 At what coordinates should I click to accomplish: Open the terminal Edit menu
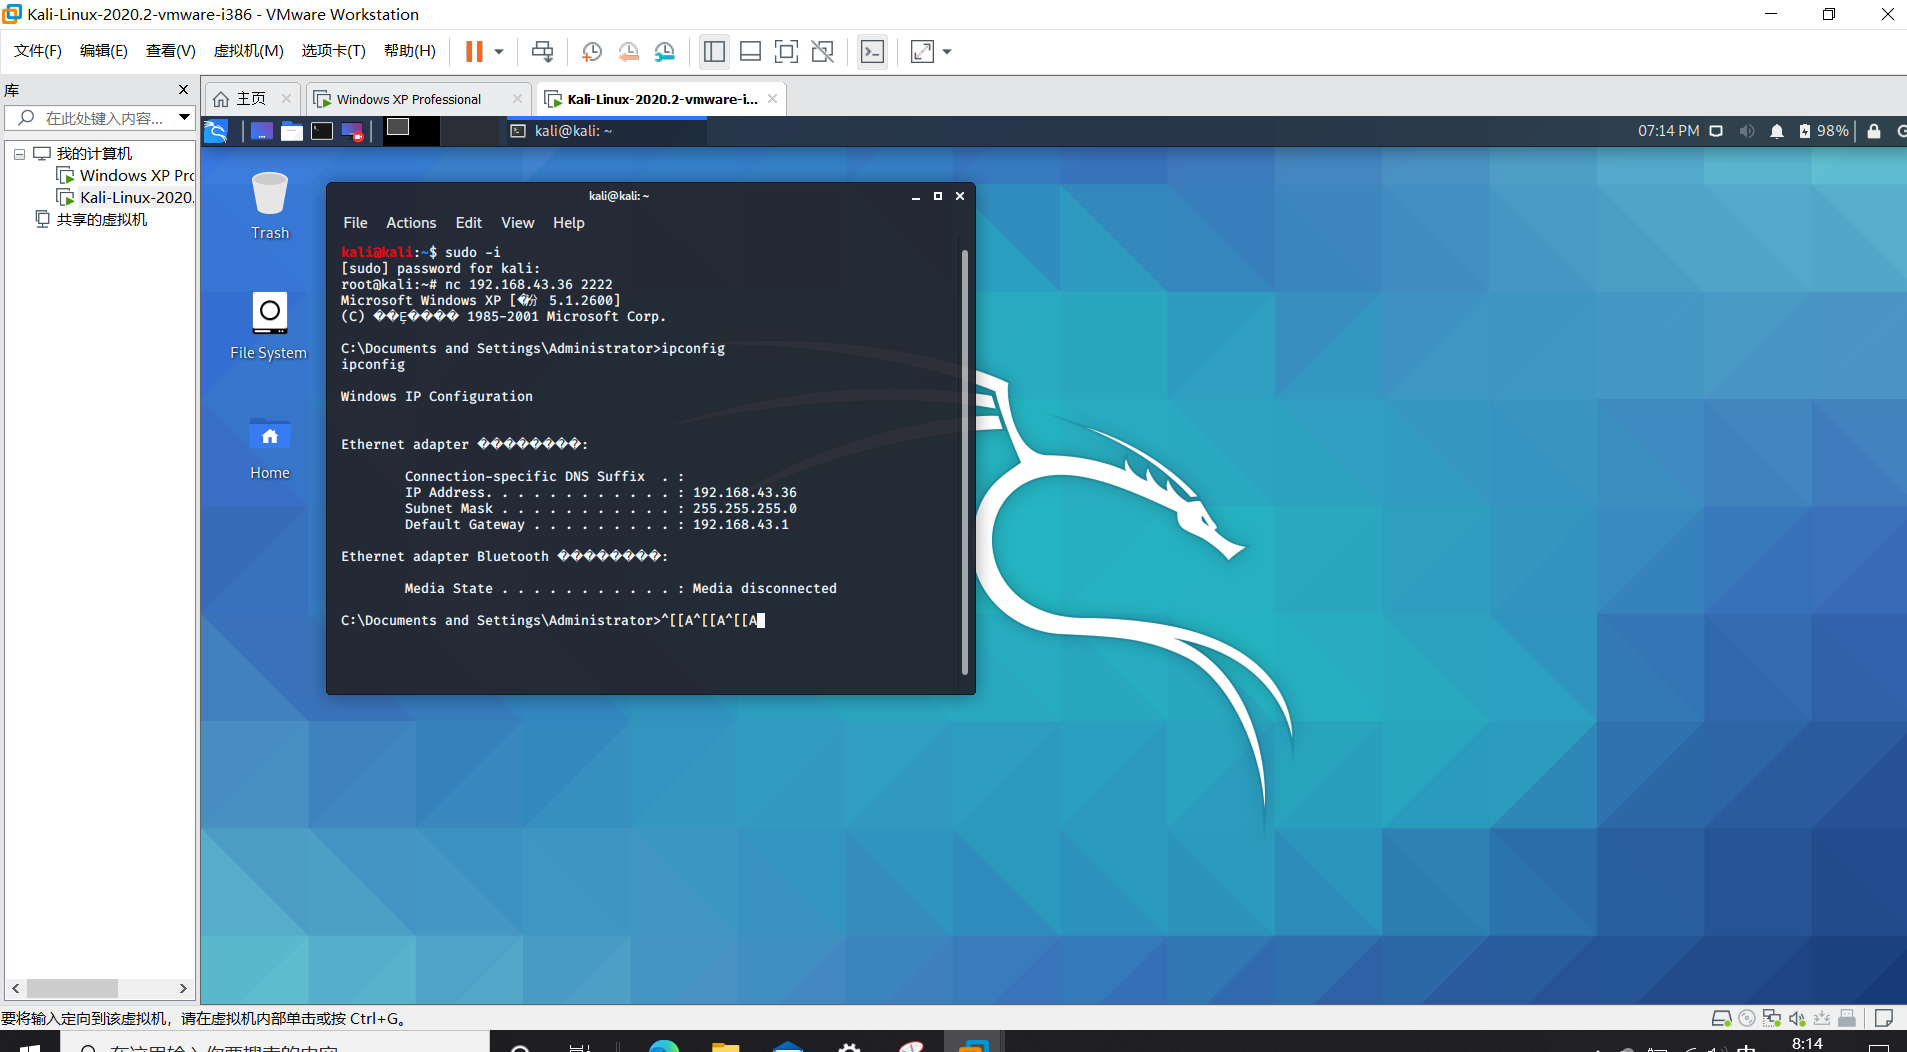469,223
